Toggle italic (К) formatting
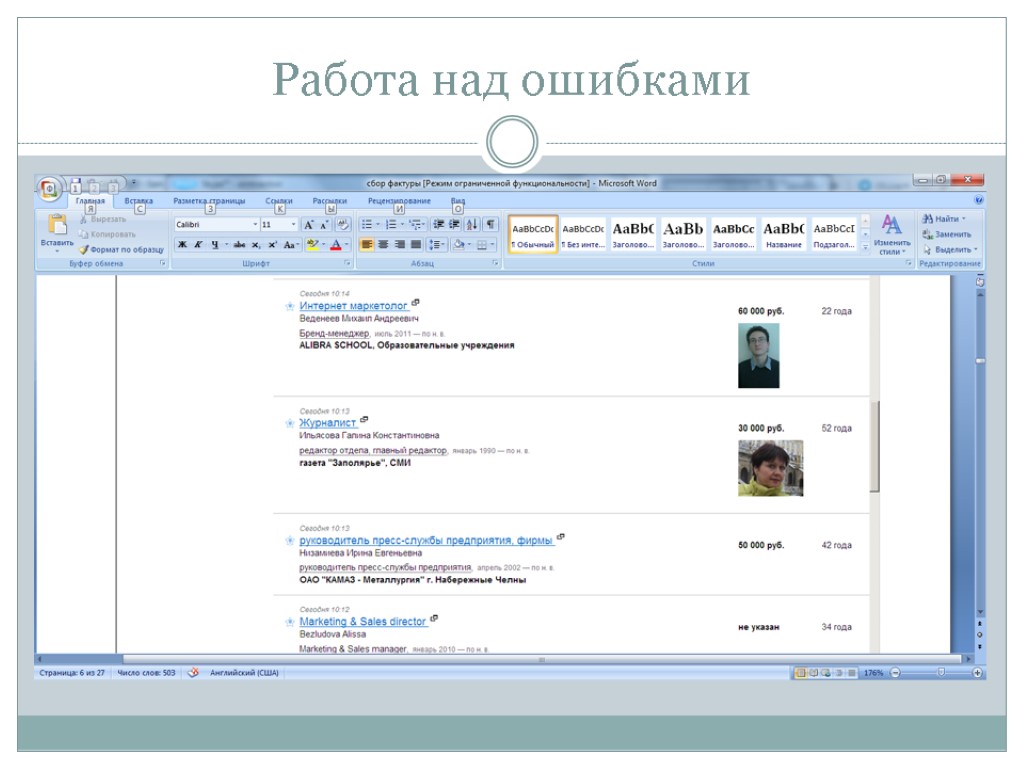 [x=198, y=245]
